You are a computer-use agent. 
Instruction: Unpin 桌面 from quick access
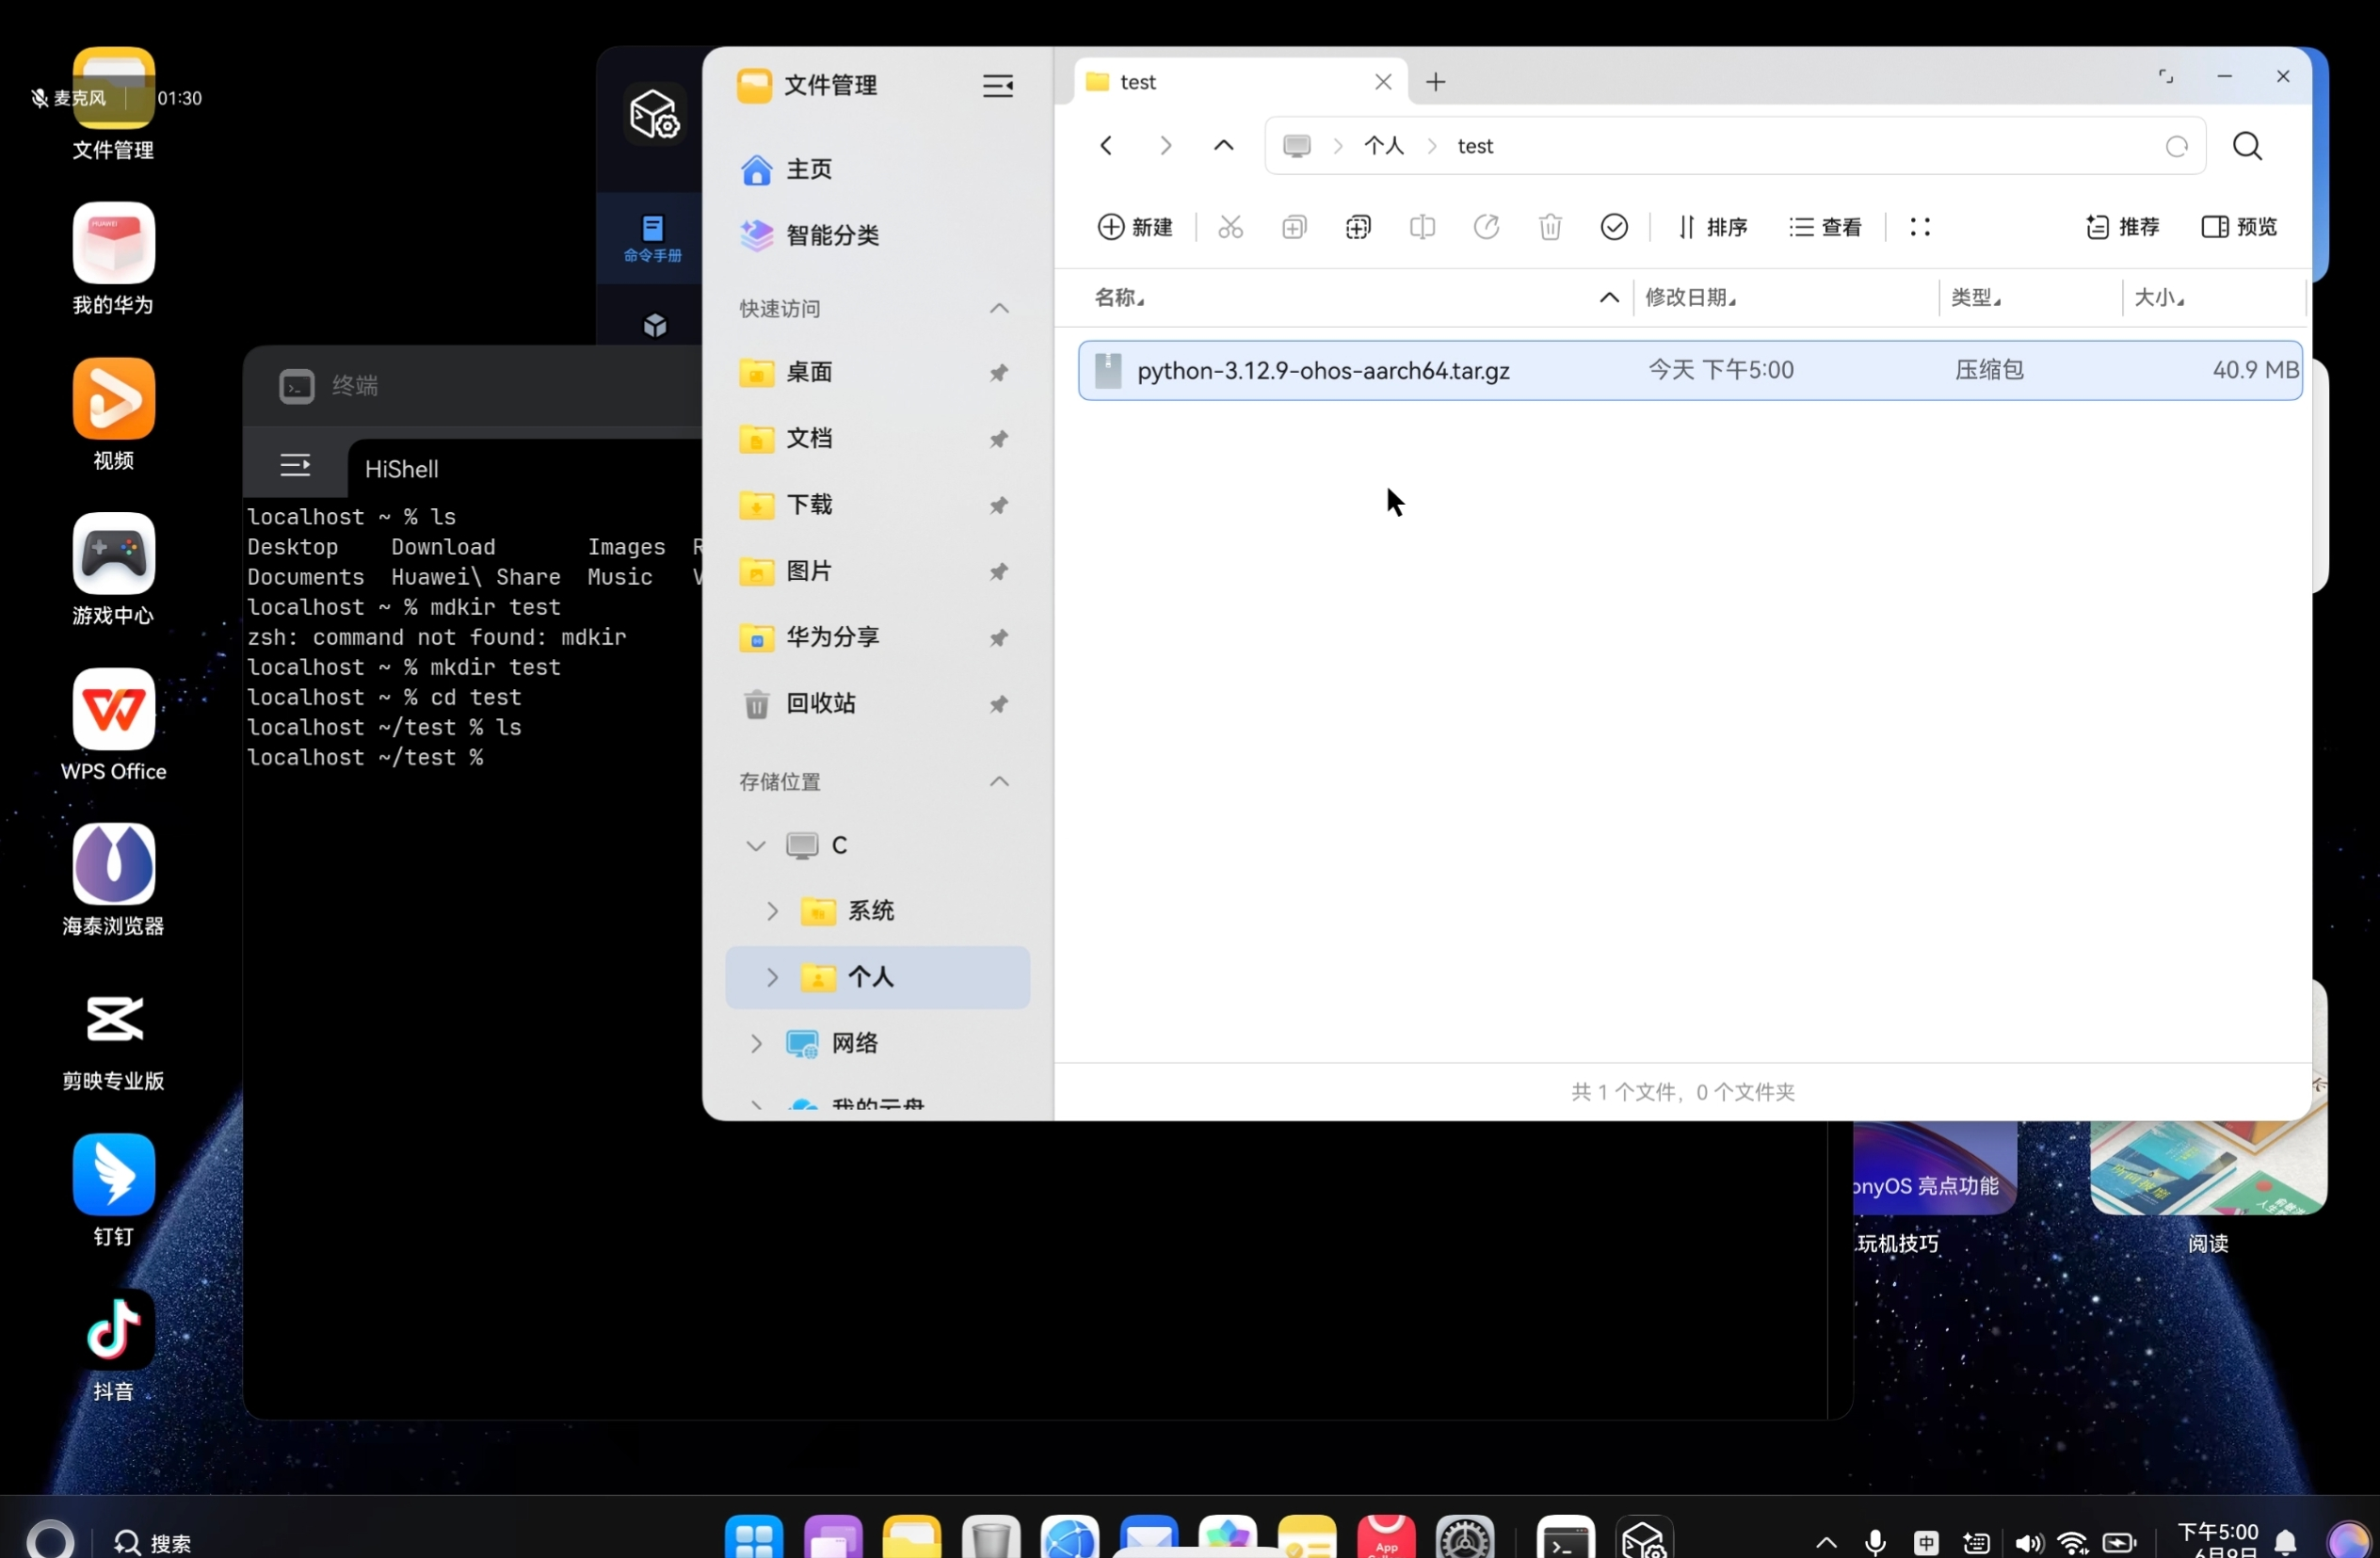click(998, 373)
